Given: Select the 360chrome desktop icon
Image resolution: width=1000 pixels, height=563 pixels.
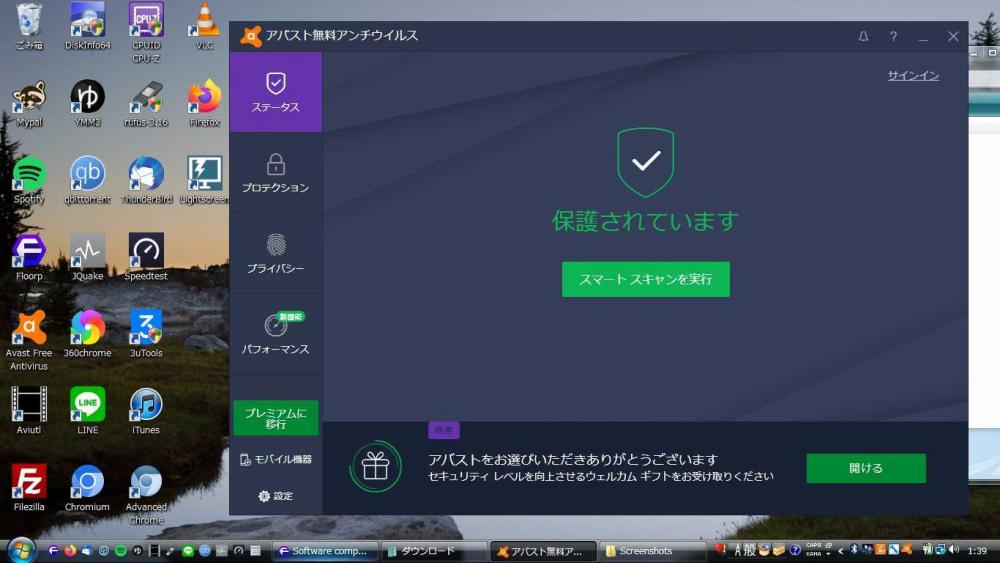Looking at the screenshot, I should [87, 334].
